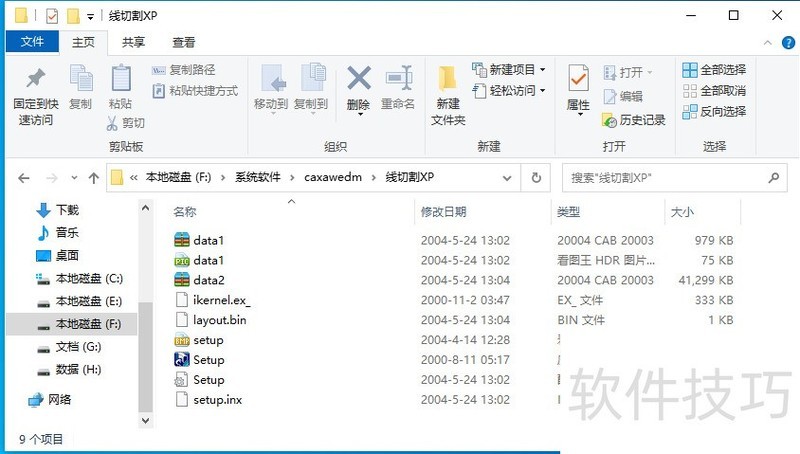Click the Pin to Quick access icon
The width and height of the screenshot is (800, 454).
click(x=36, y=78)
